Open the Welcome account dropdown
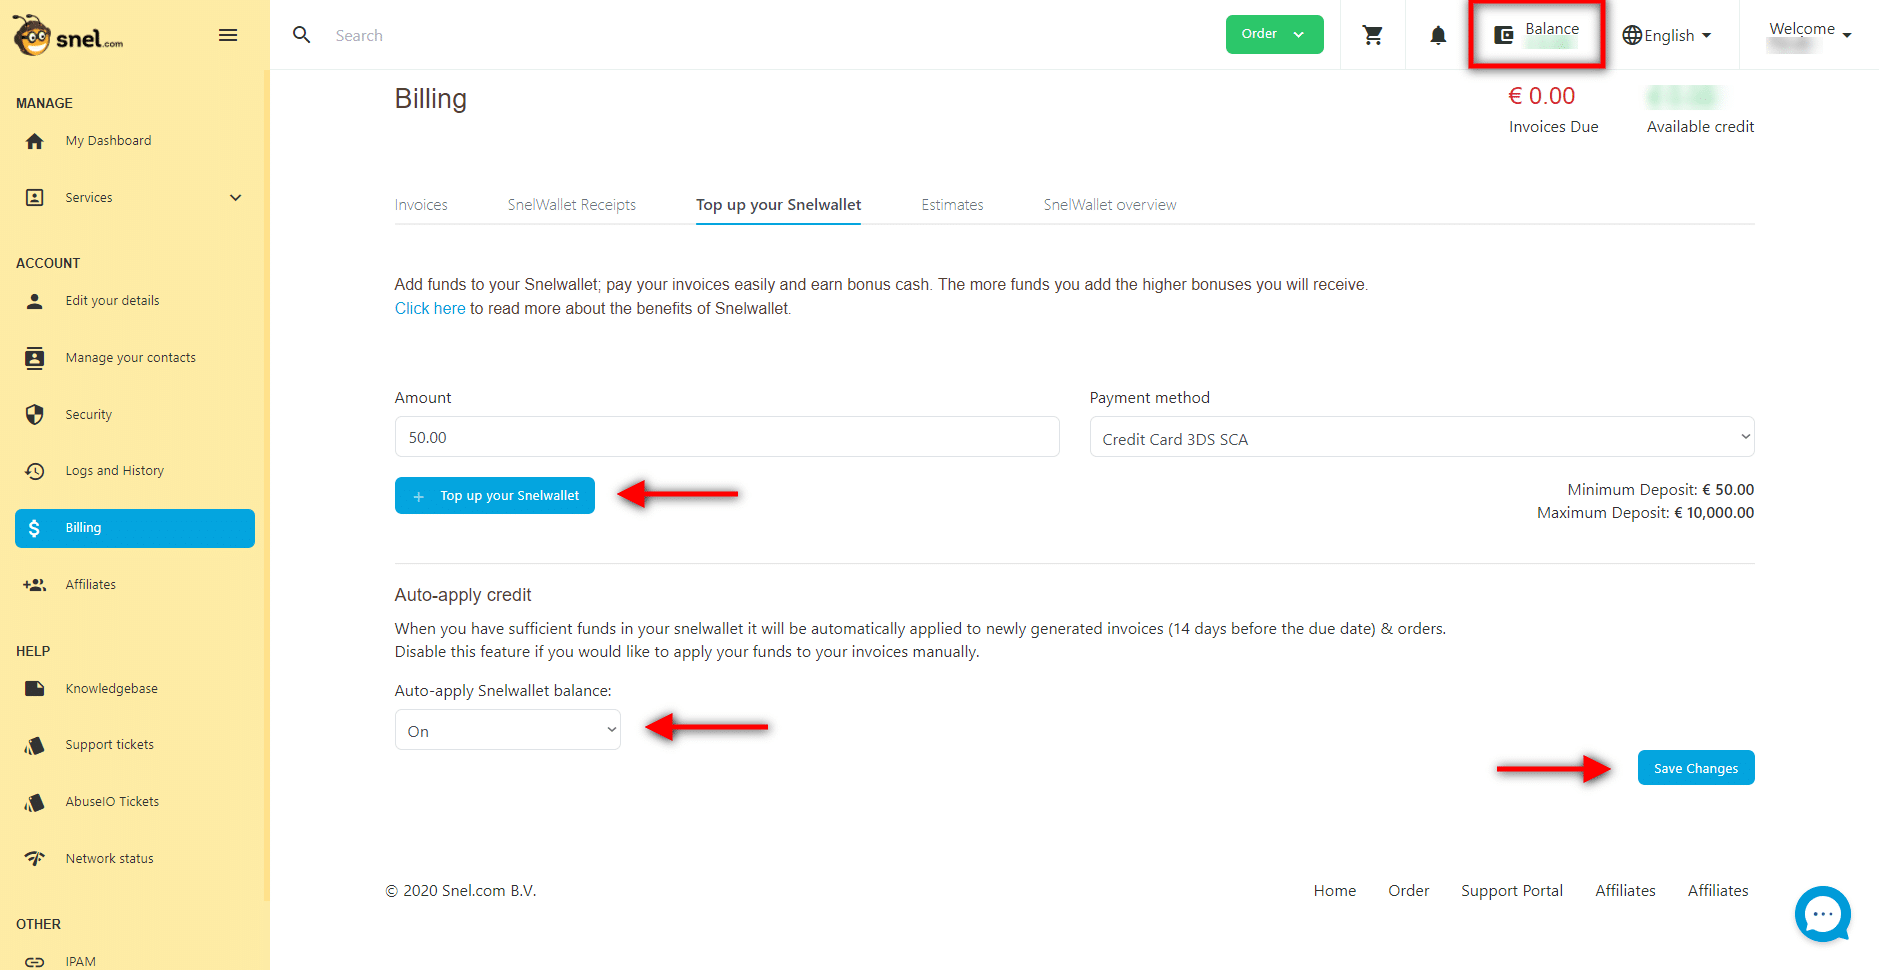 point(1810,34)
